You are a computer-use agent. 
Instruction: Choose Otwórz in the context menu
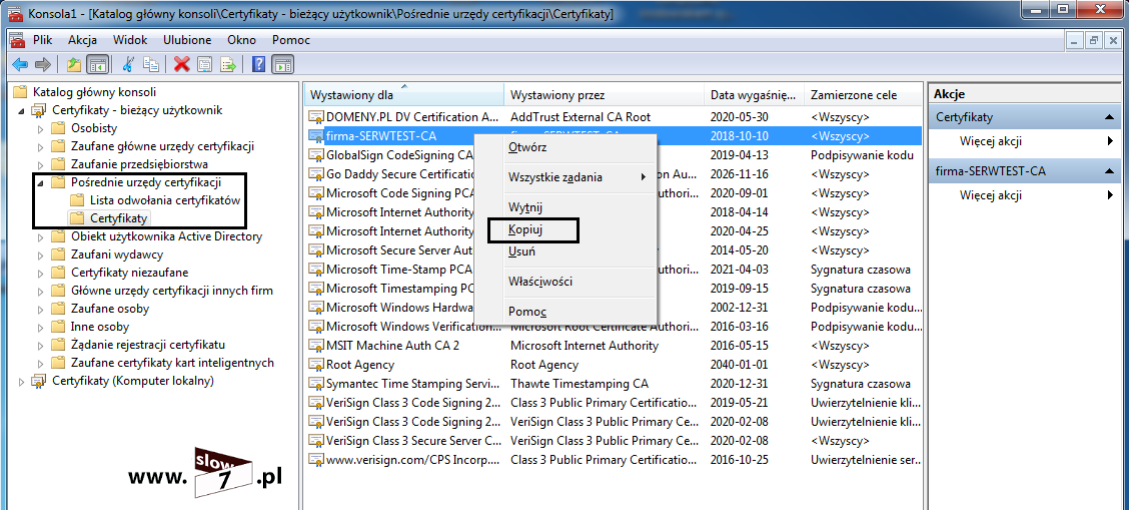(528, 148)
